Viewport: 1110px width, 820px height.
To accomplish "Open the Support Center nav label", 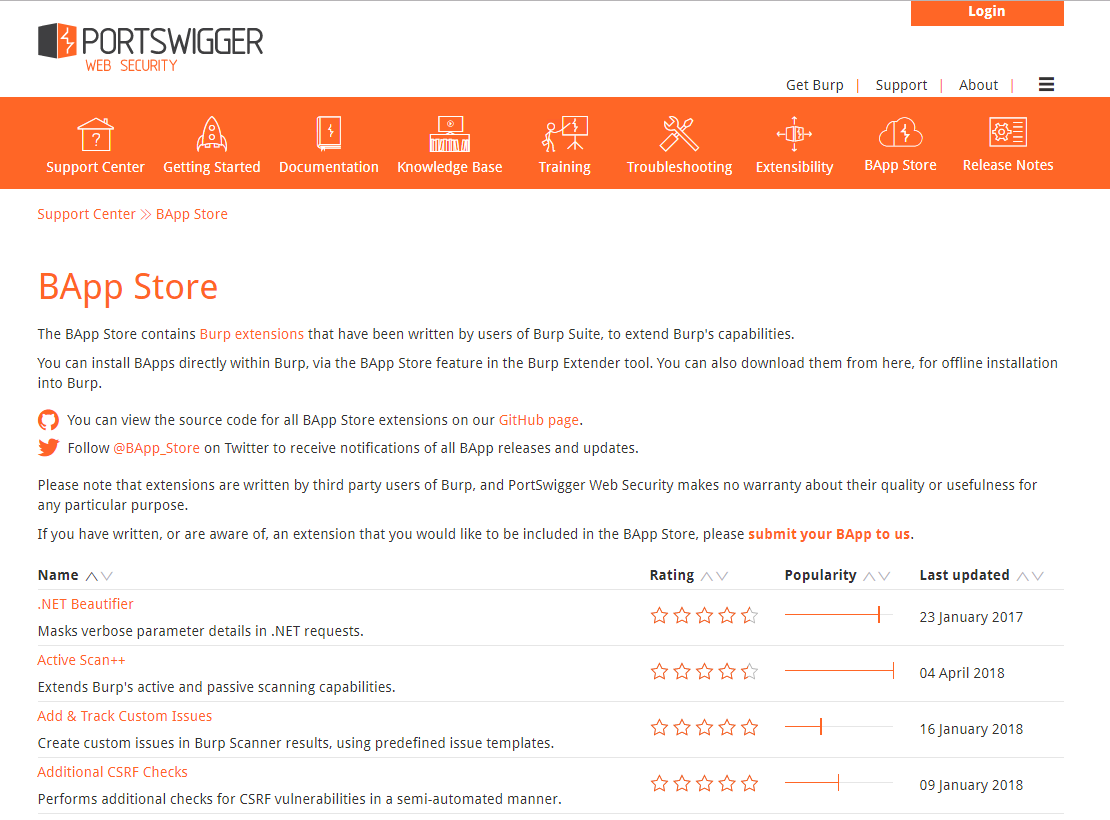I will (96, 167).
